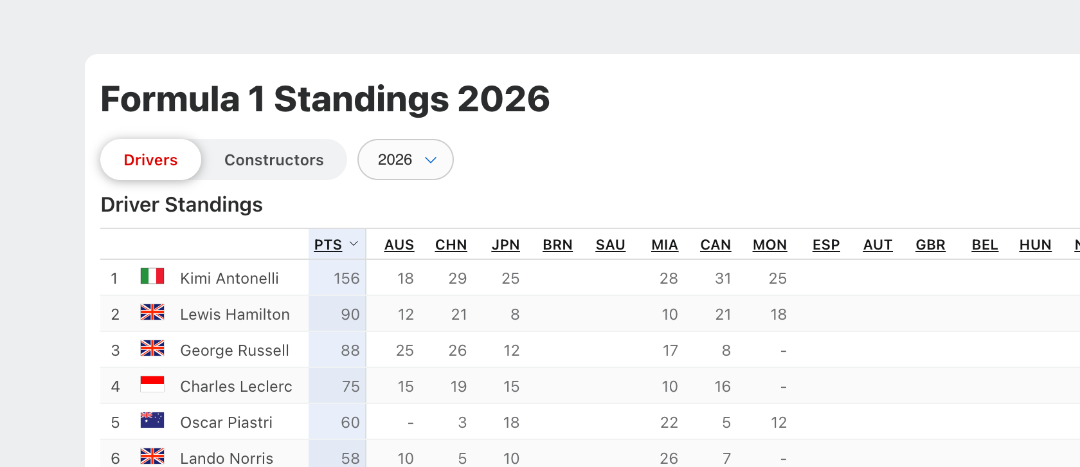Click Kimi Antonelli's Italian flag icon
Image resolution: width=1080 pixels, height=467 pixels.
pos(152,276)
